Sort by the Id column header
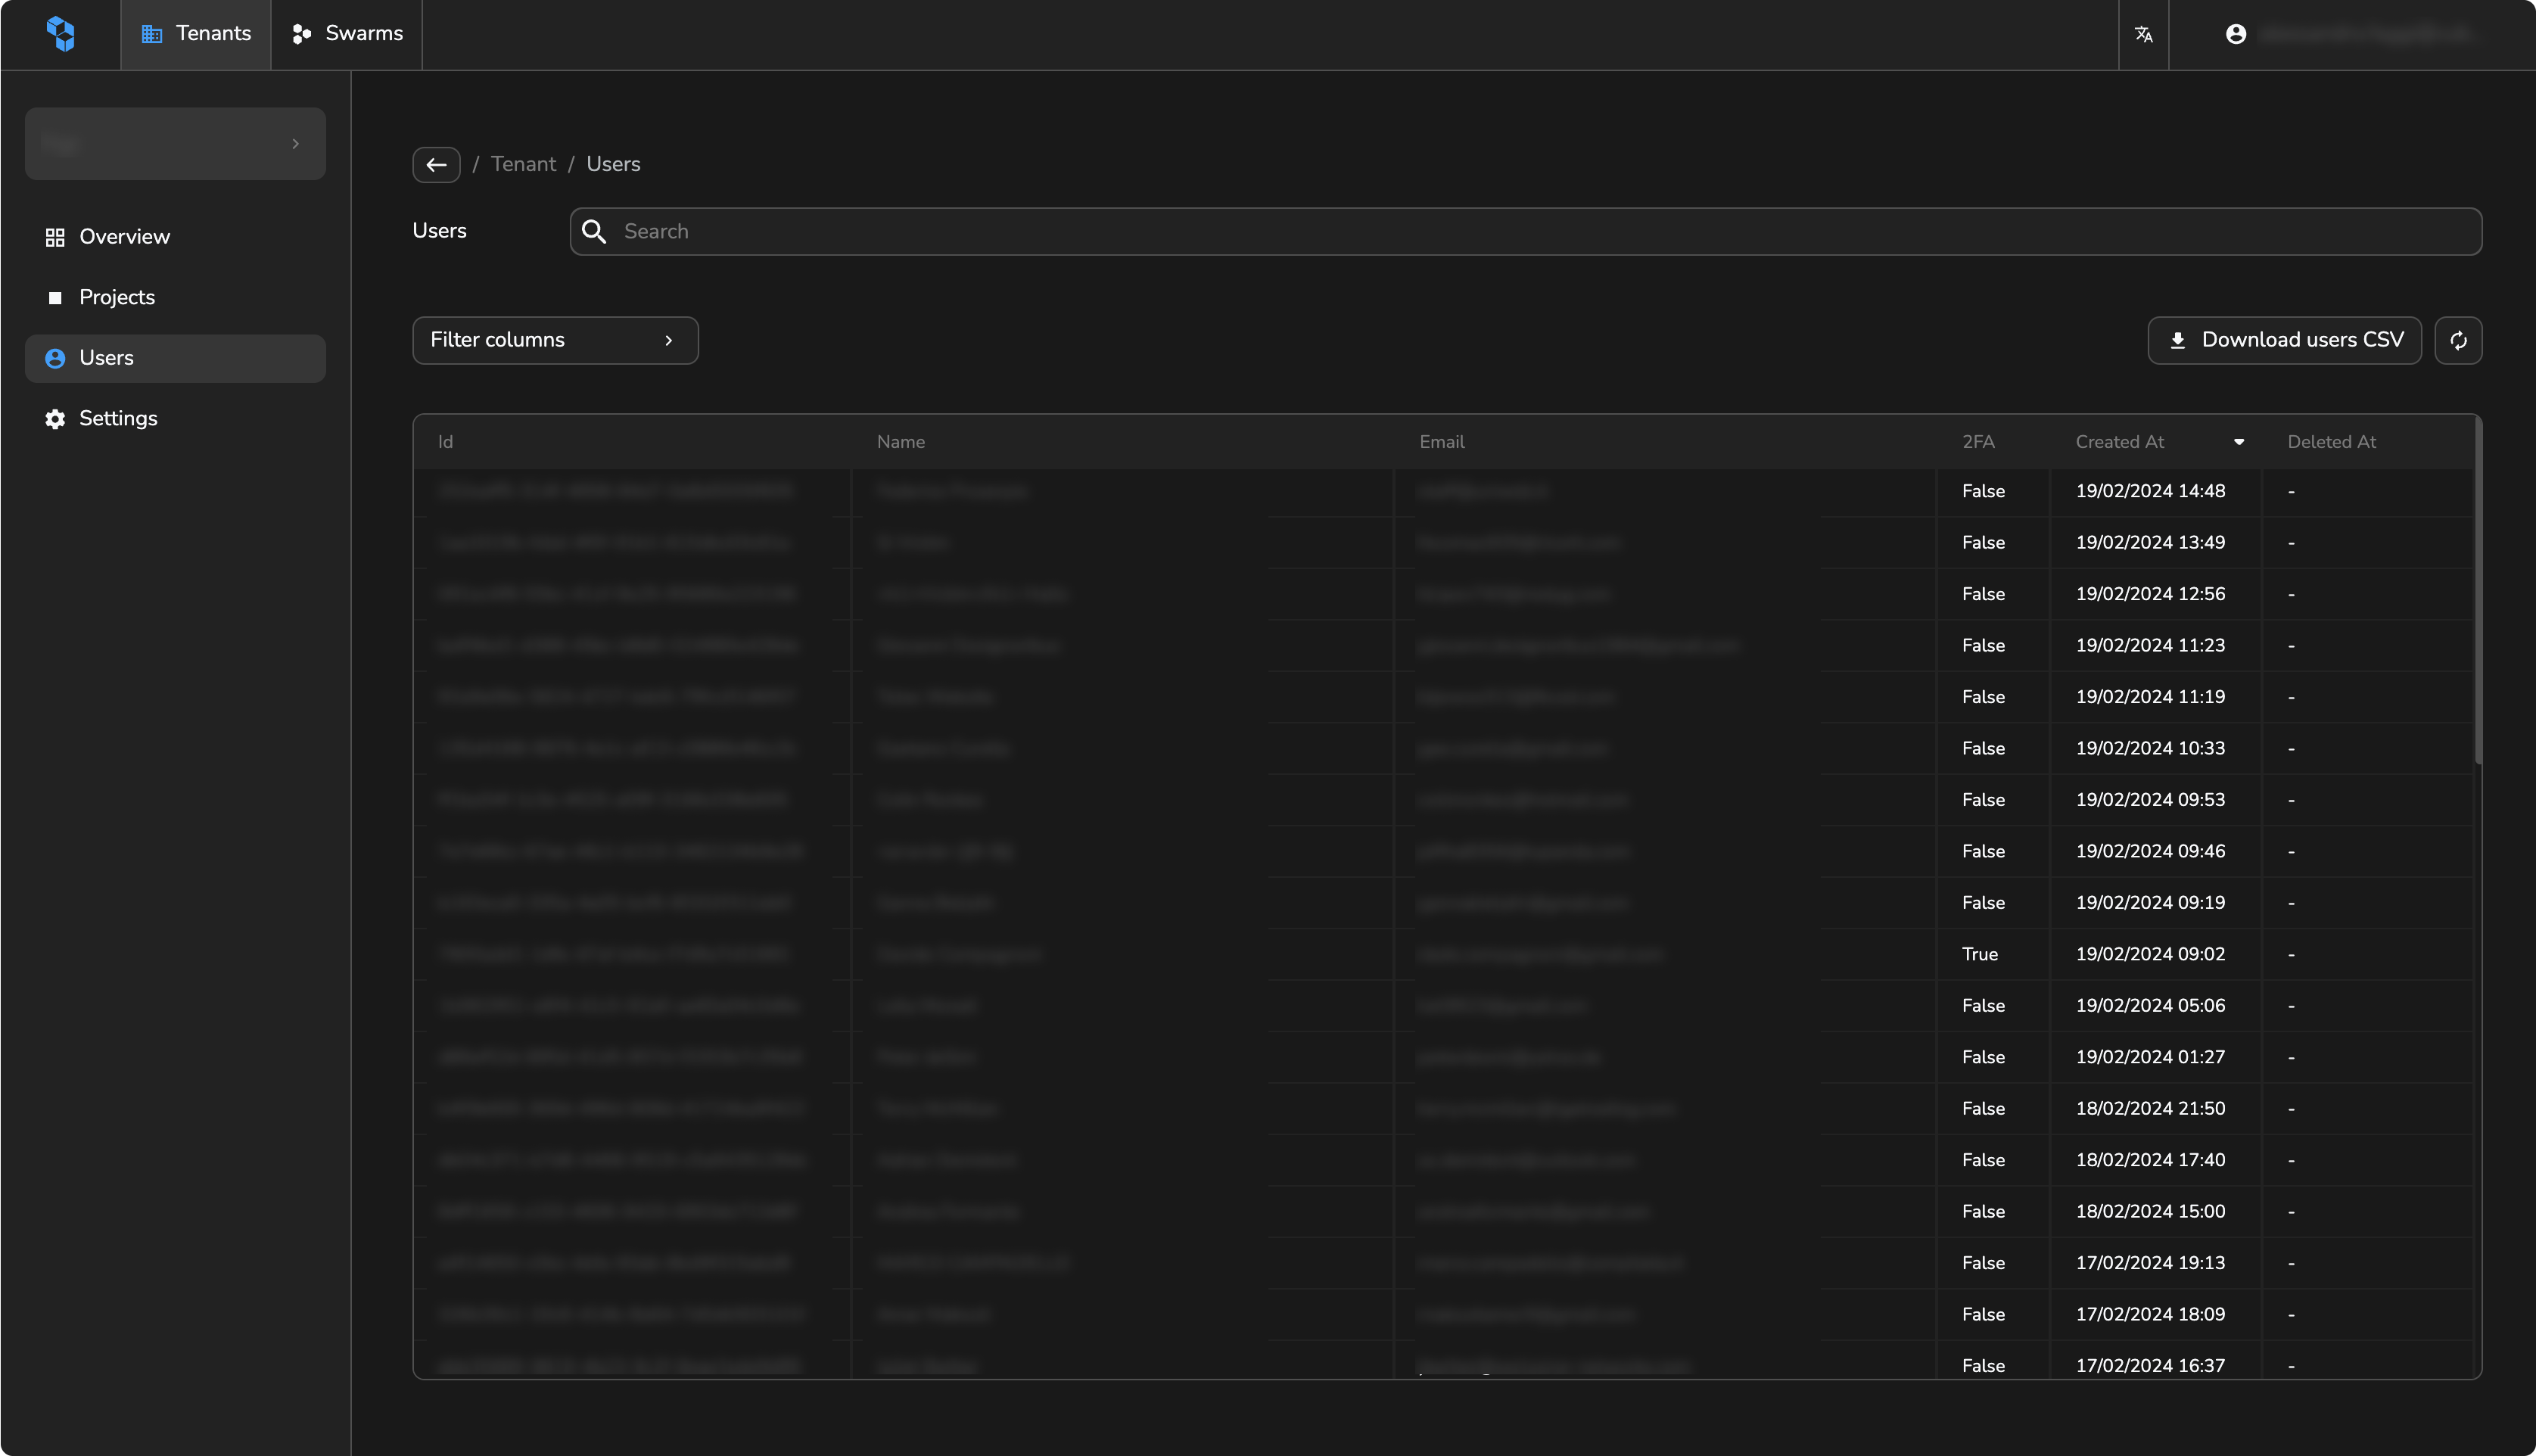 [445, 442]
